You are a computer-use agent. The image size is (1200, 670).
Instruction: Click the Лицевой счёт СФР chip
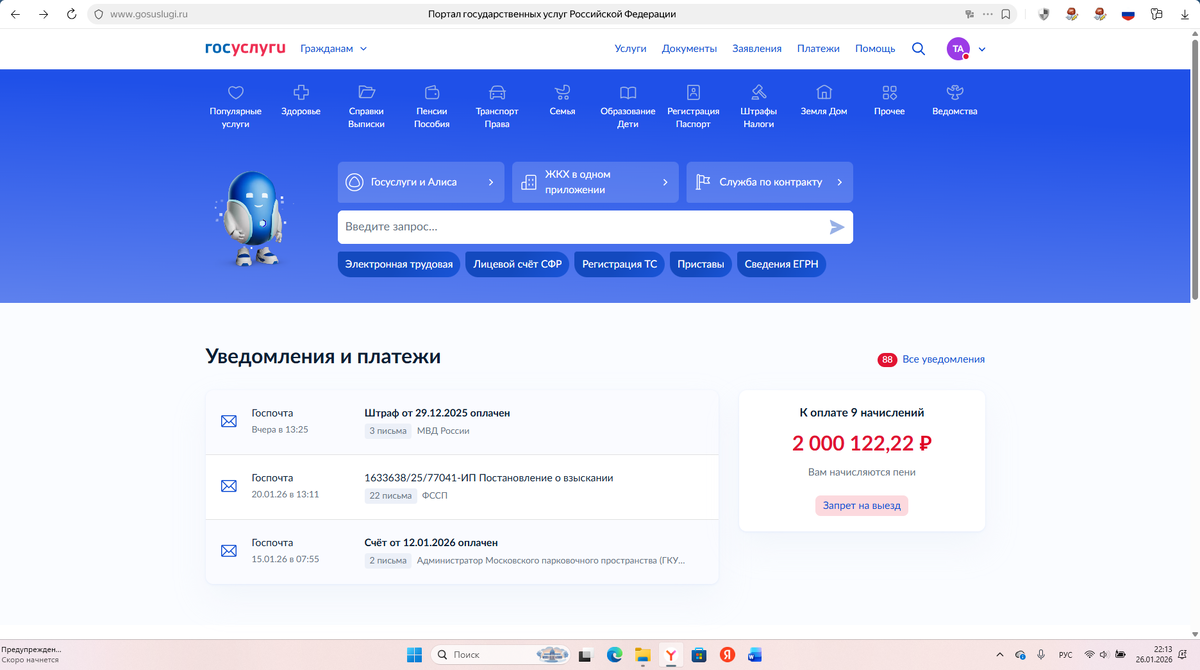[517, 265]
